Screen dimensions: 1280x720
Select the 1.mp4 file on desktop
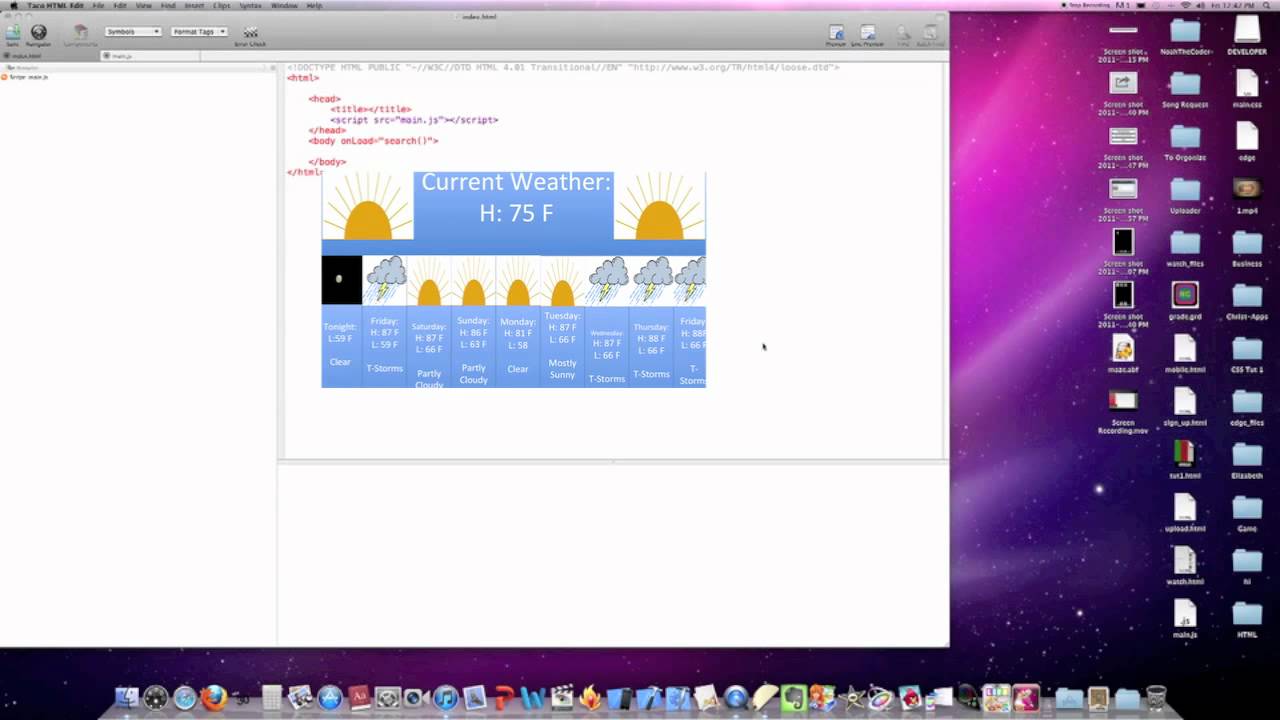point(1247,194)
